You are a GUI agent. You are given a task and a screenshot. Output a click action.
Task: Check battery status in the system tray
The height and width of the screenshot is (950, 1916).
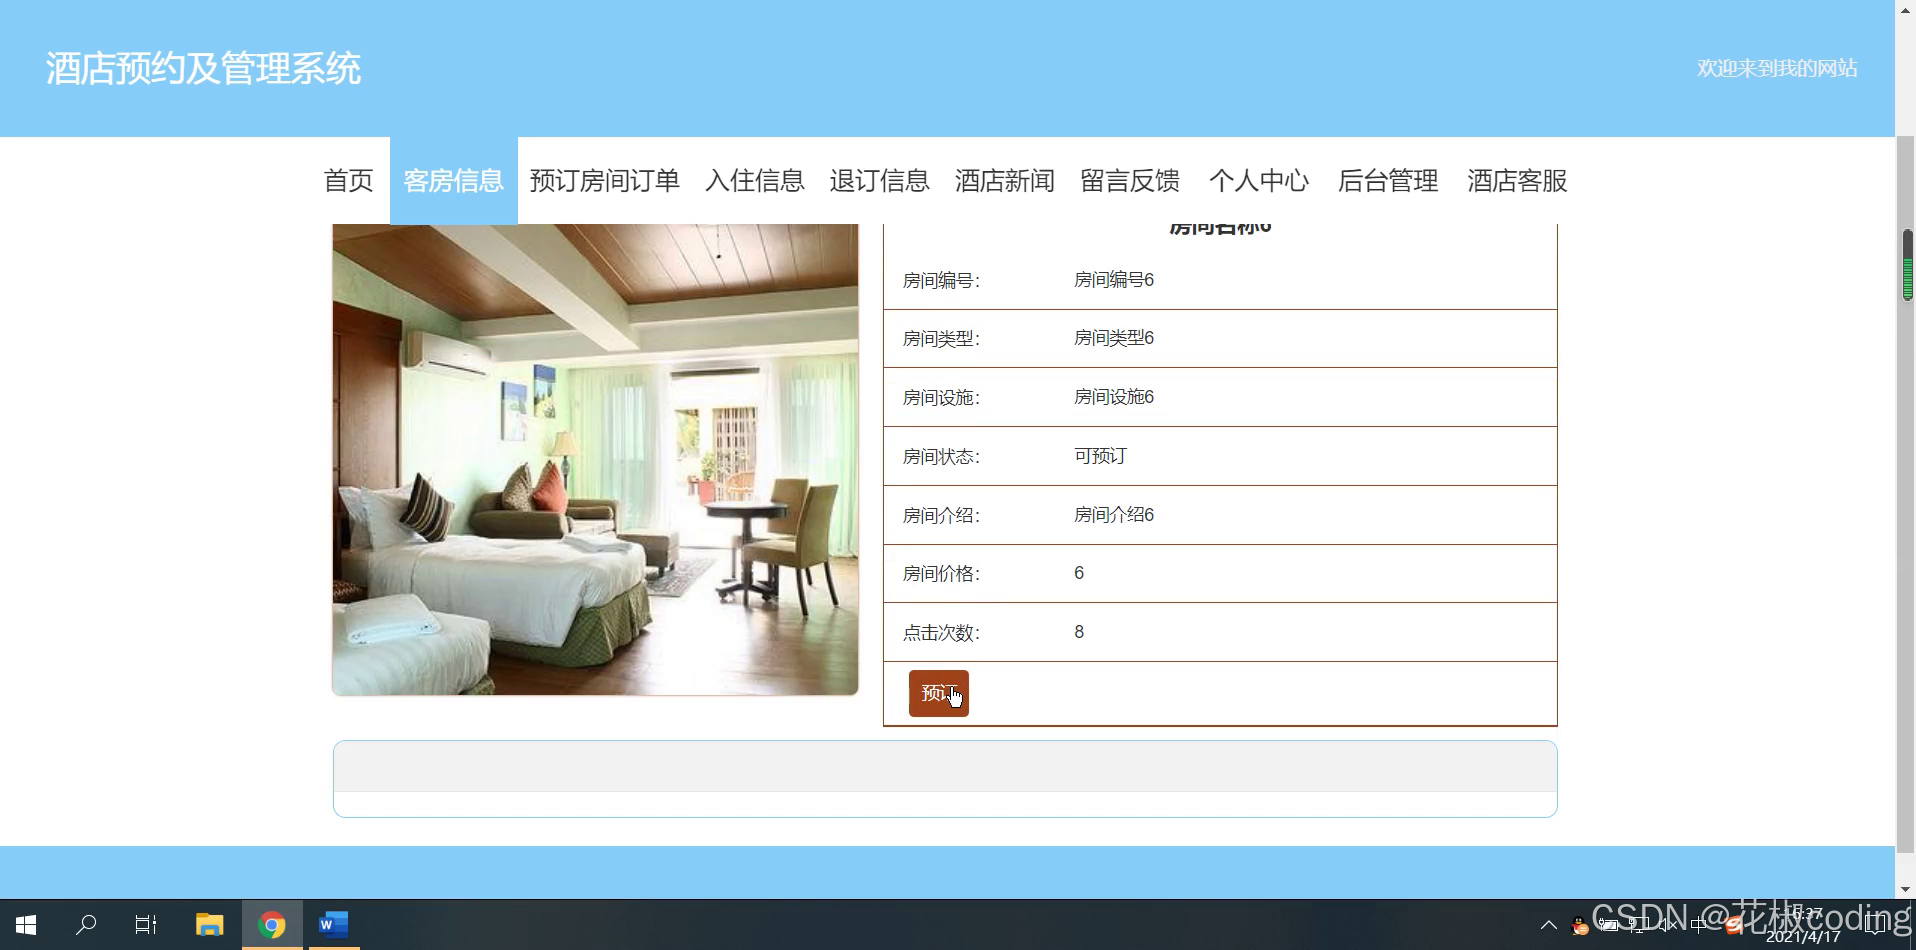coord(1608,925)
